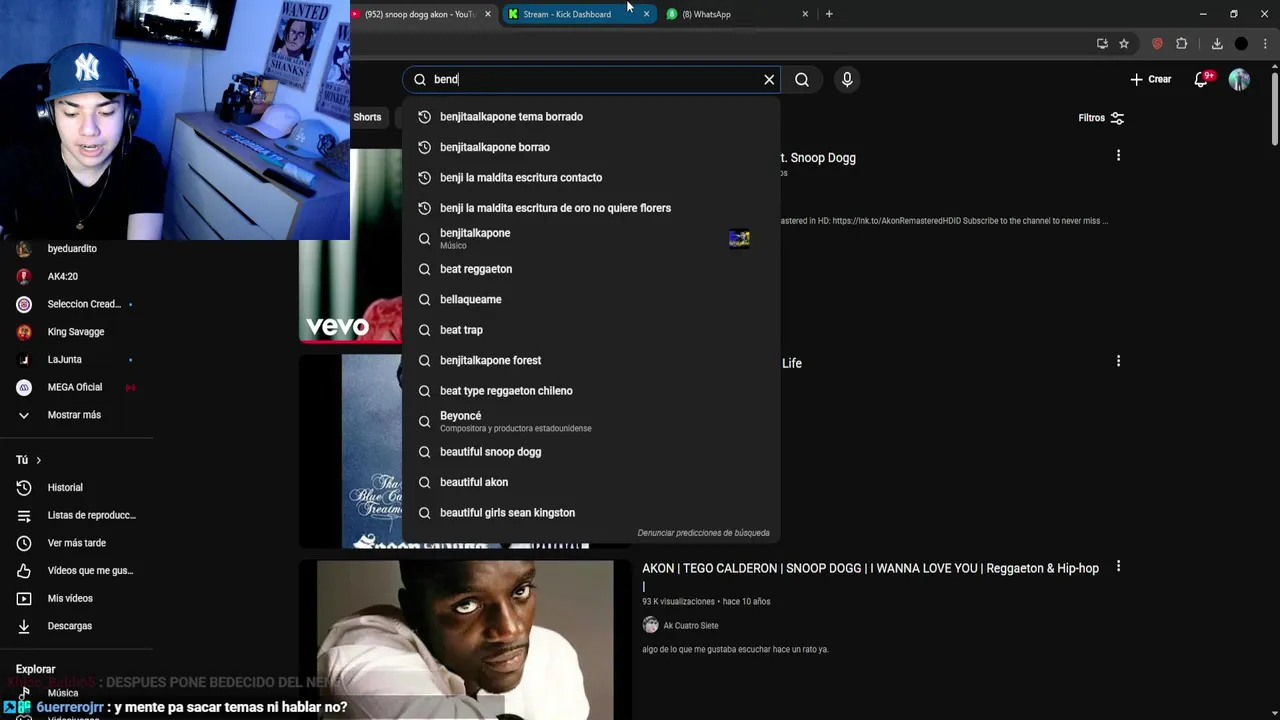Open Videos que me gustan
This screenshot has width=1280, height=720.
click(90, 571)
